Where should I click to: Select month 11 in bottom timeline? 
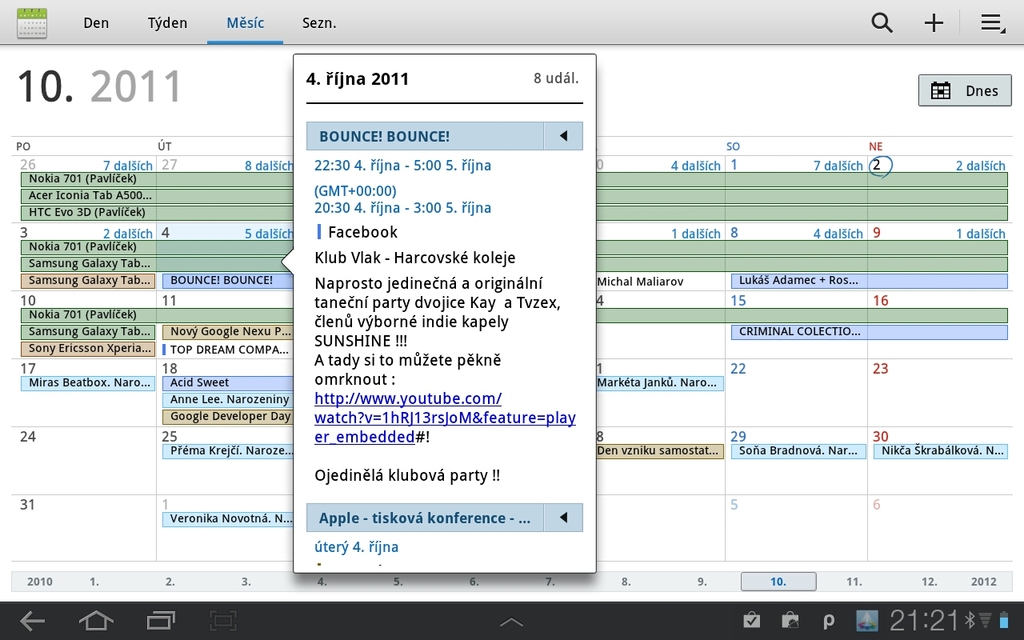coord(854,581)
